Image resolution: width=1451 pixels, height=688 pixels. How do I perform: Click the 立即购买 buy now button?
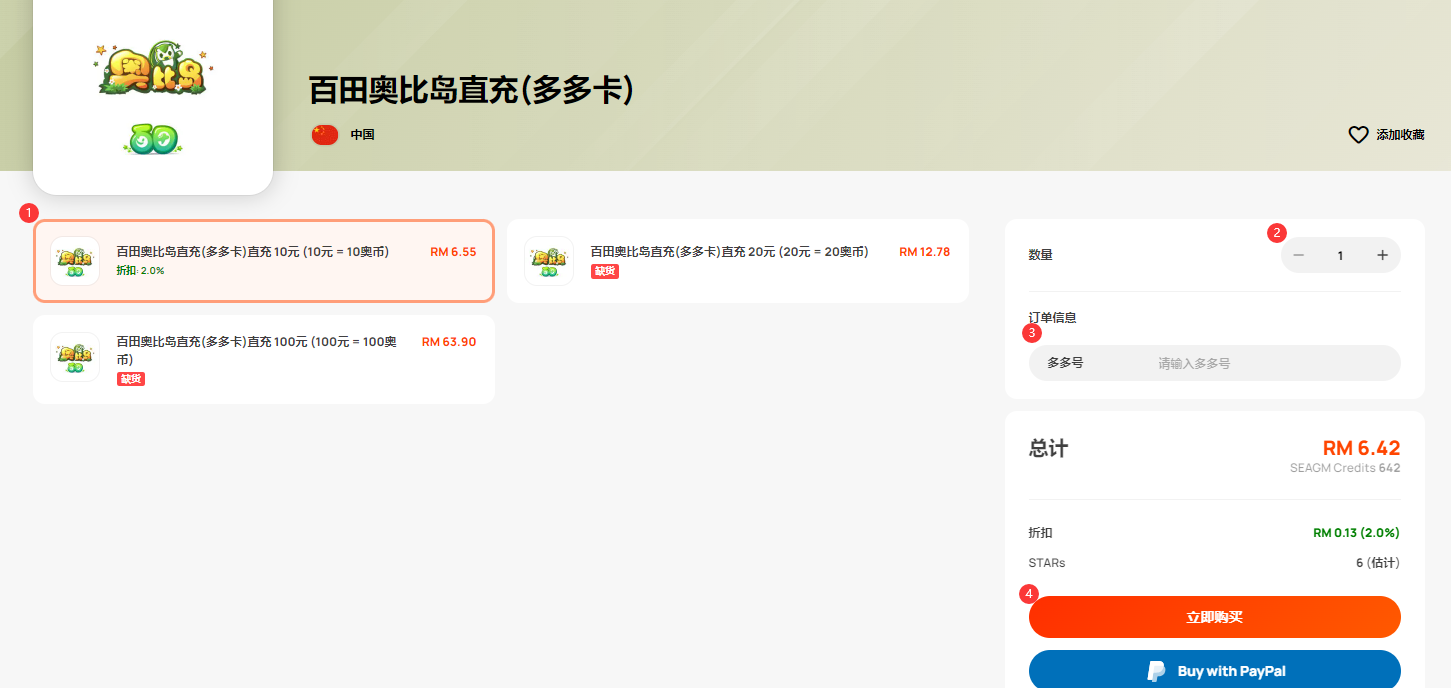[1215, 617]
